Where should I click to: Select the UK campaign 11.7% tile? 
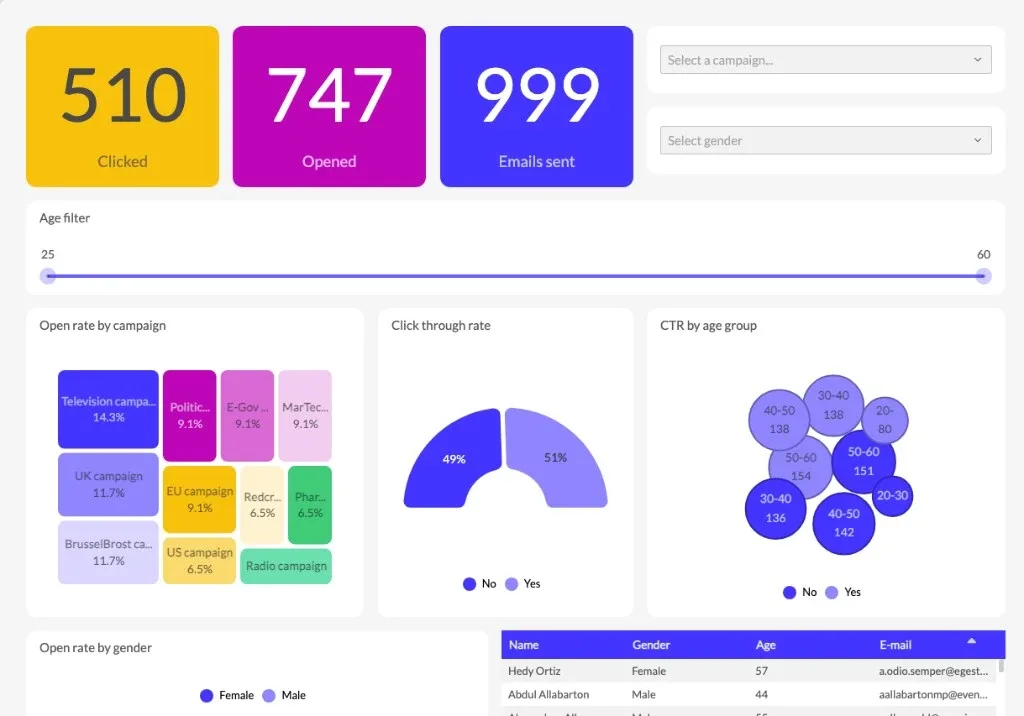pyautogui.click(x=108, y=485)
